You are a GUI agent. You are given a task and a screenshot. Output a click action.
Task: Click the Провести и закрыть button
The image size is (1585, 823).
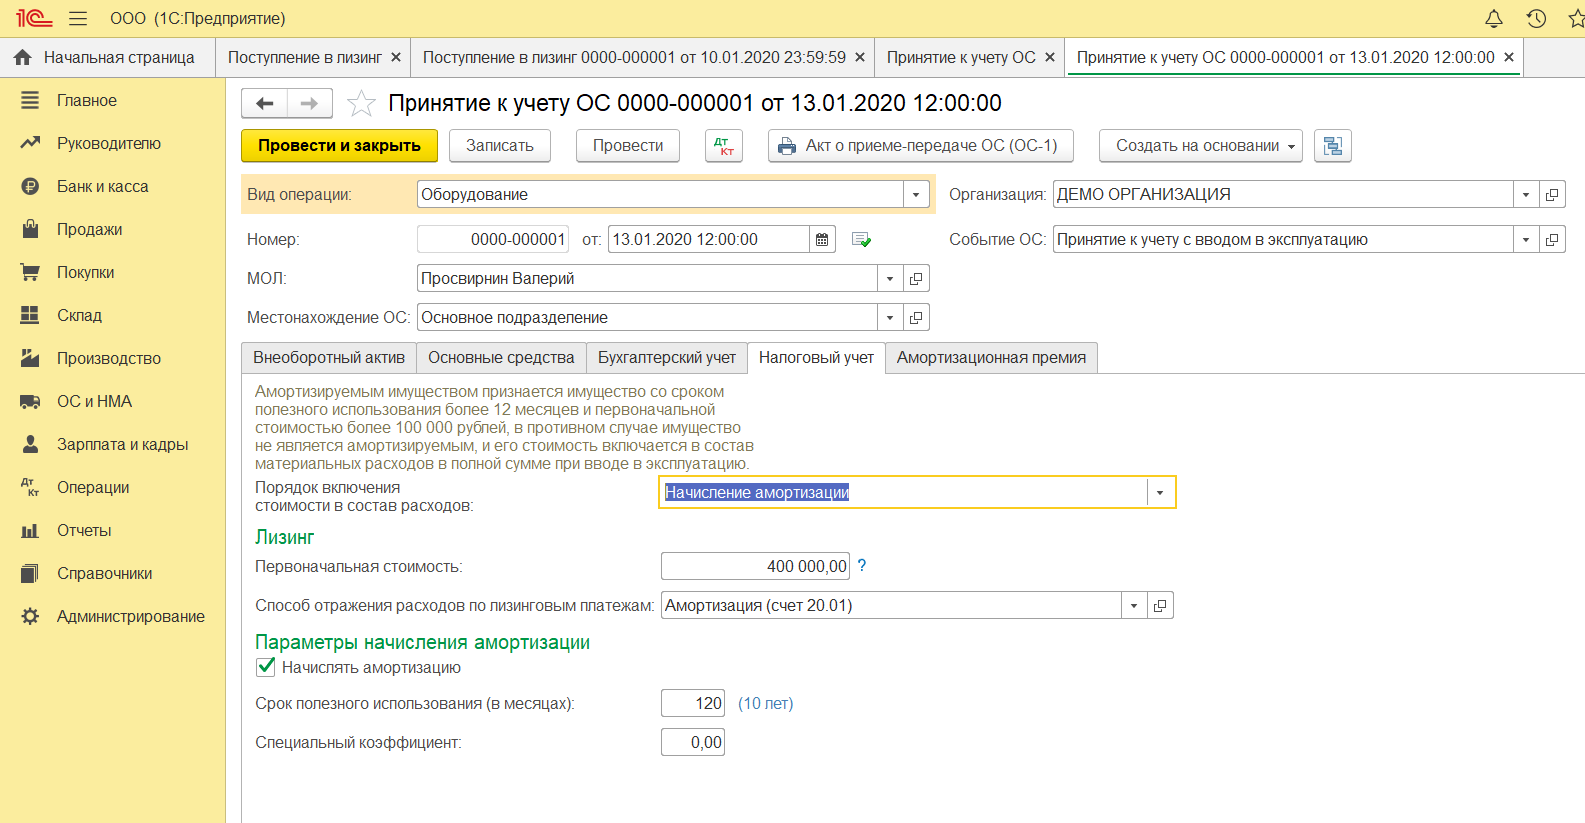tap(339, 146)
